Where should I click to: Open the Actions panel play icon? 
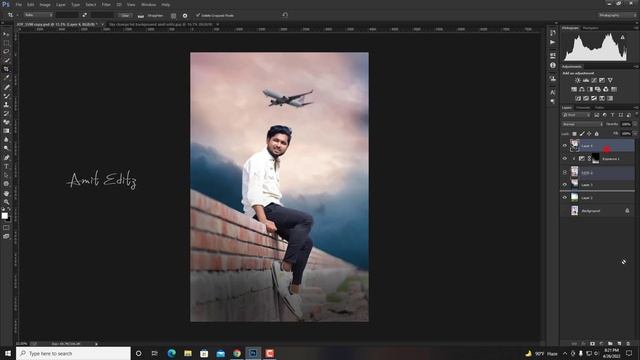[553, 42]
